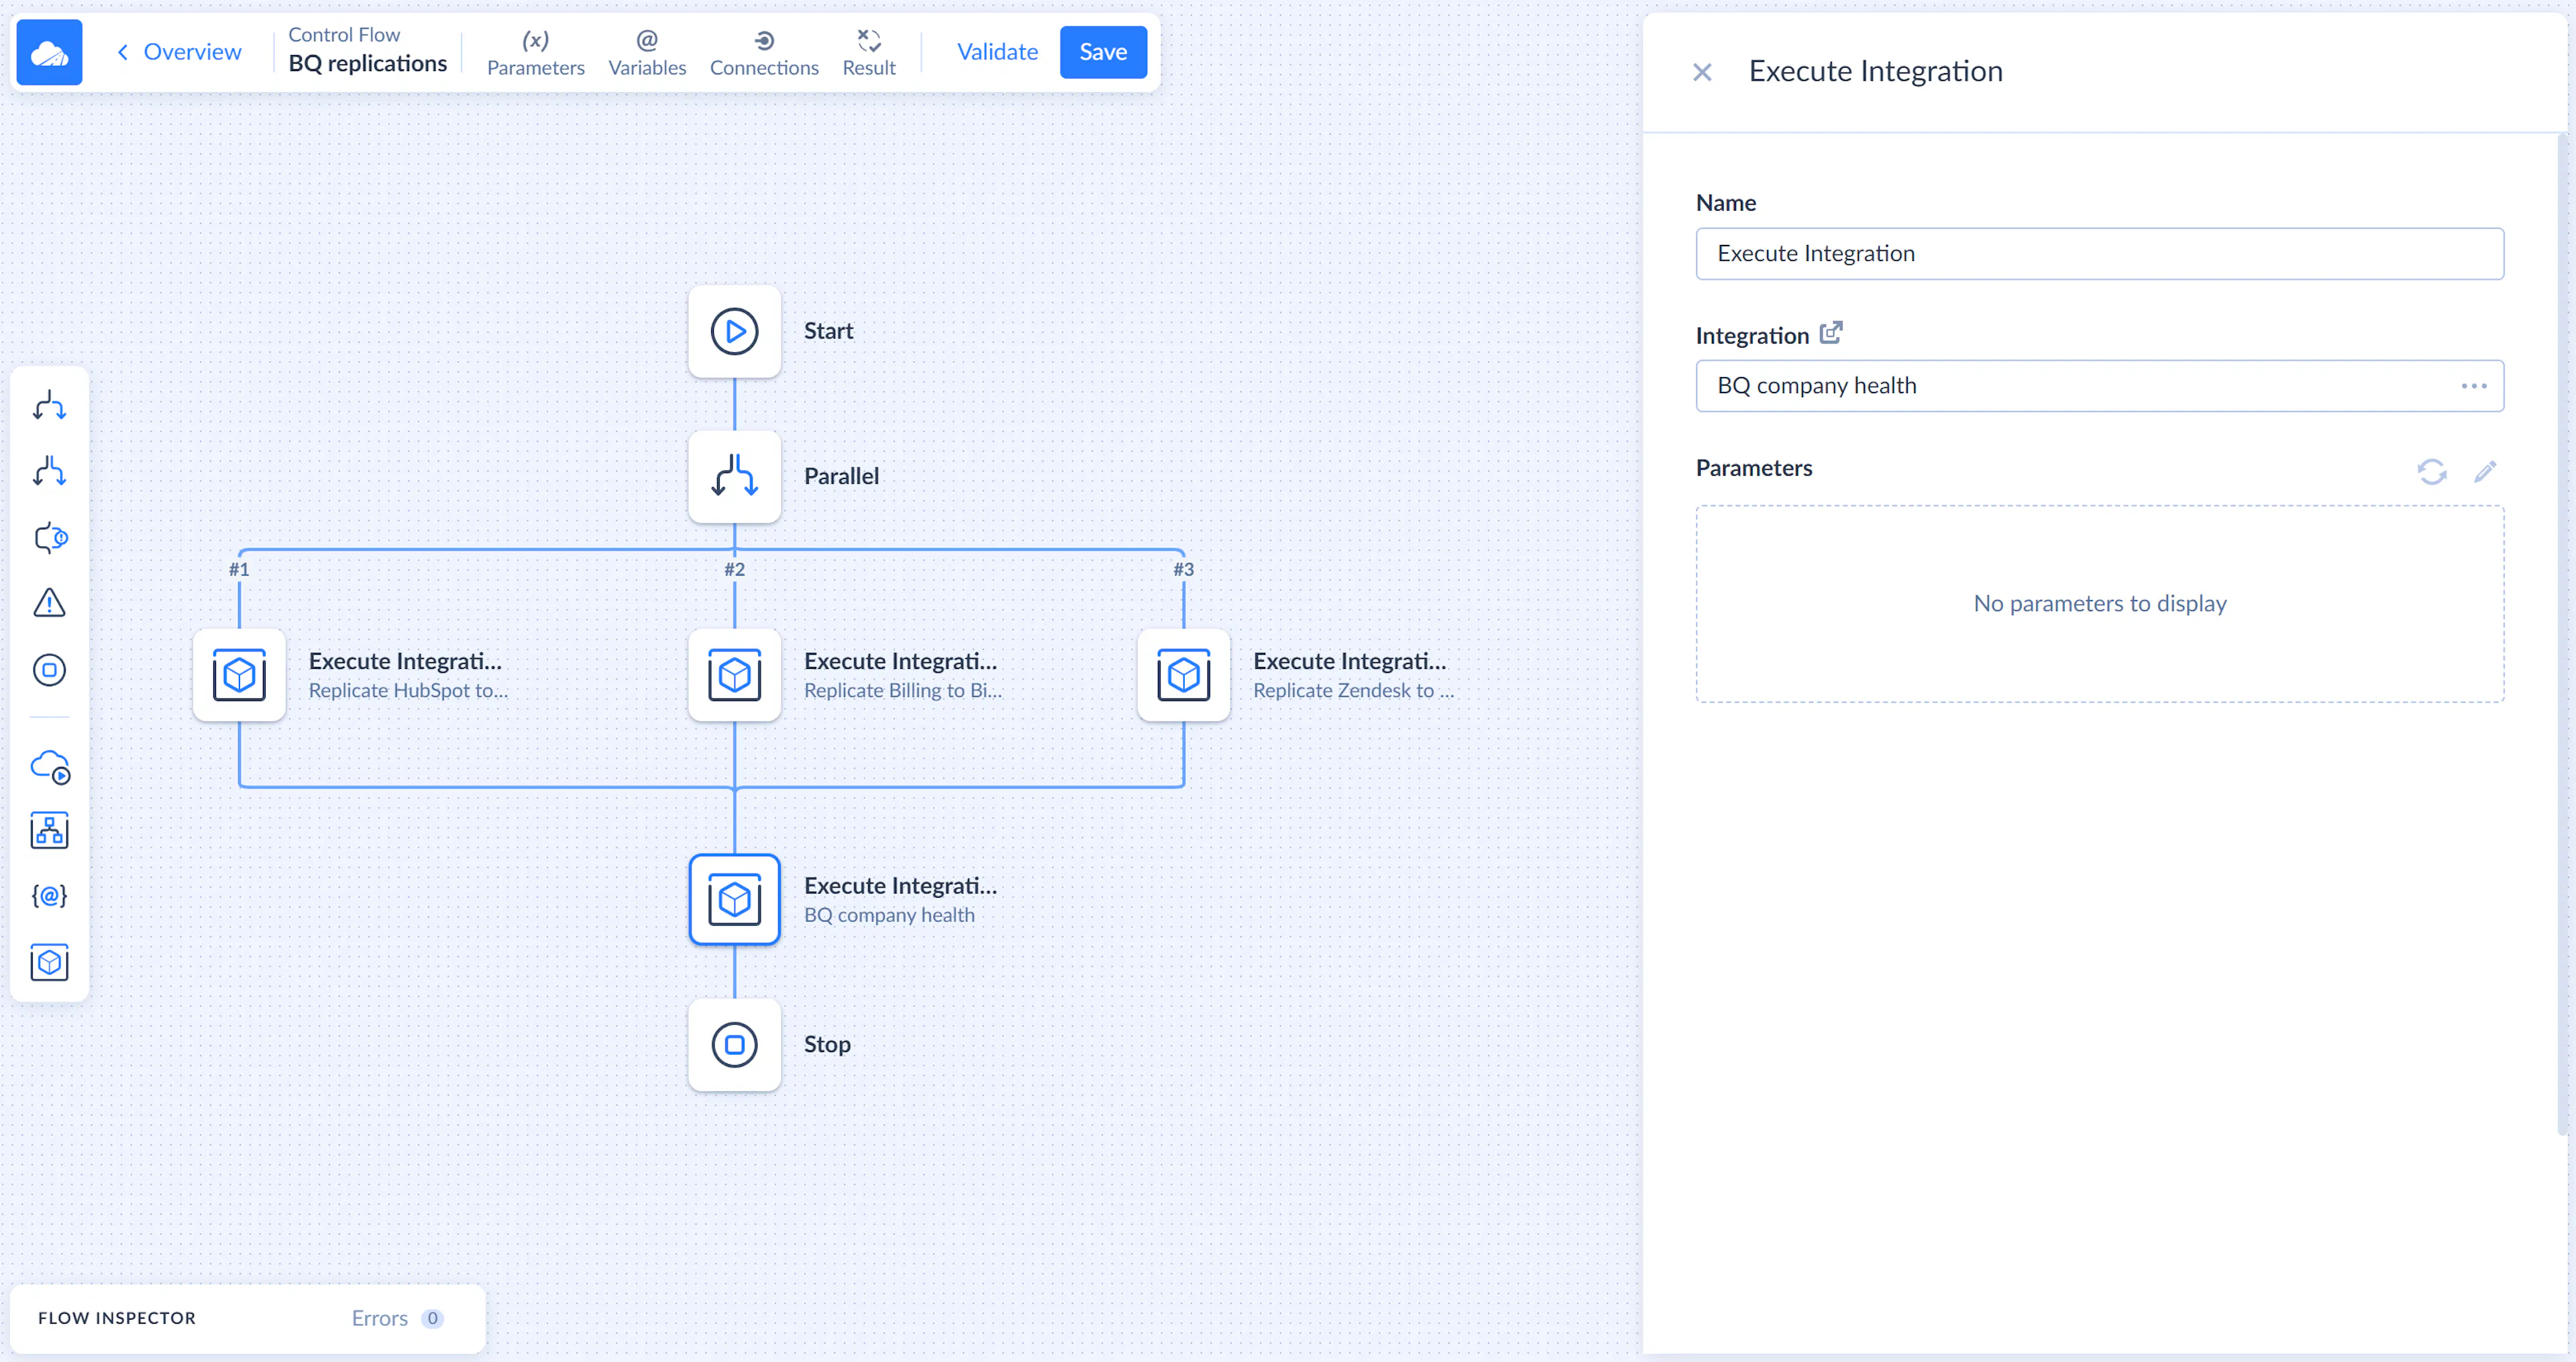Open the Result tab

pyautogui.click(x=869, y=52)
